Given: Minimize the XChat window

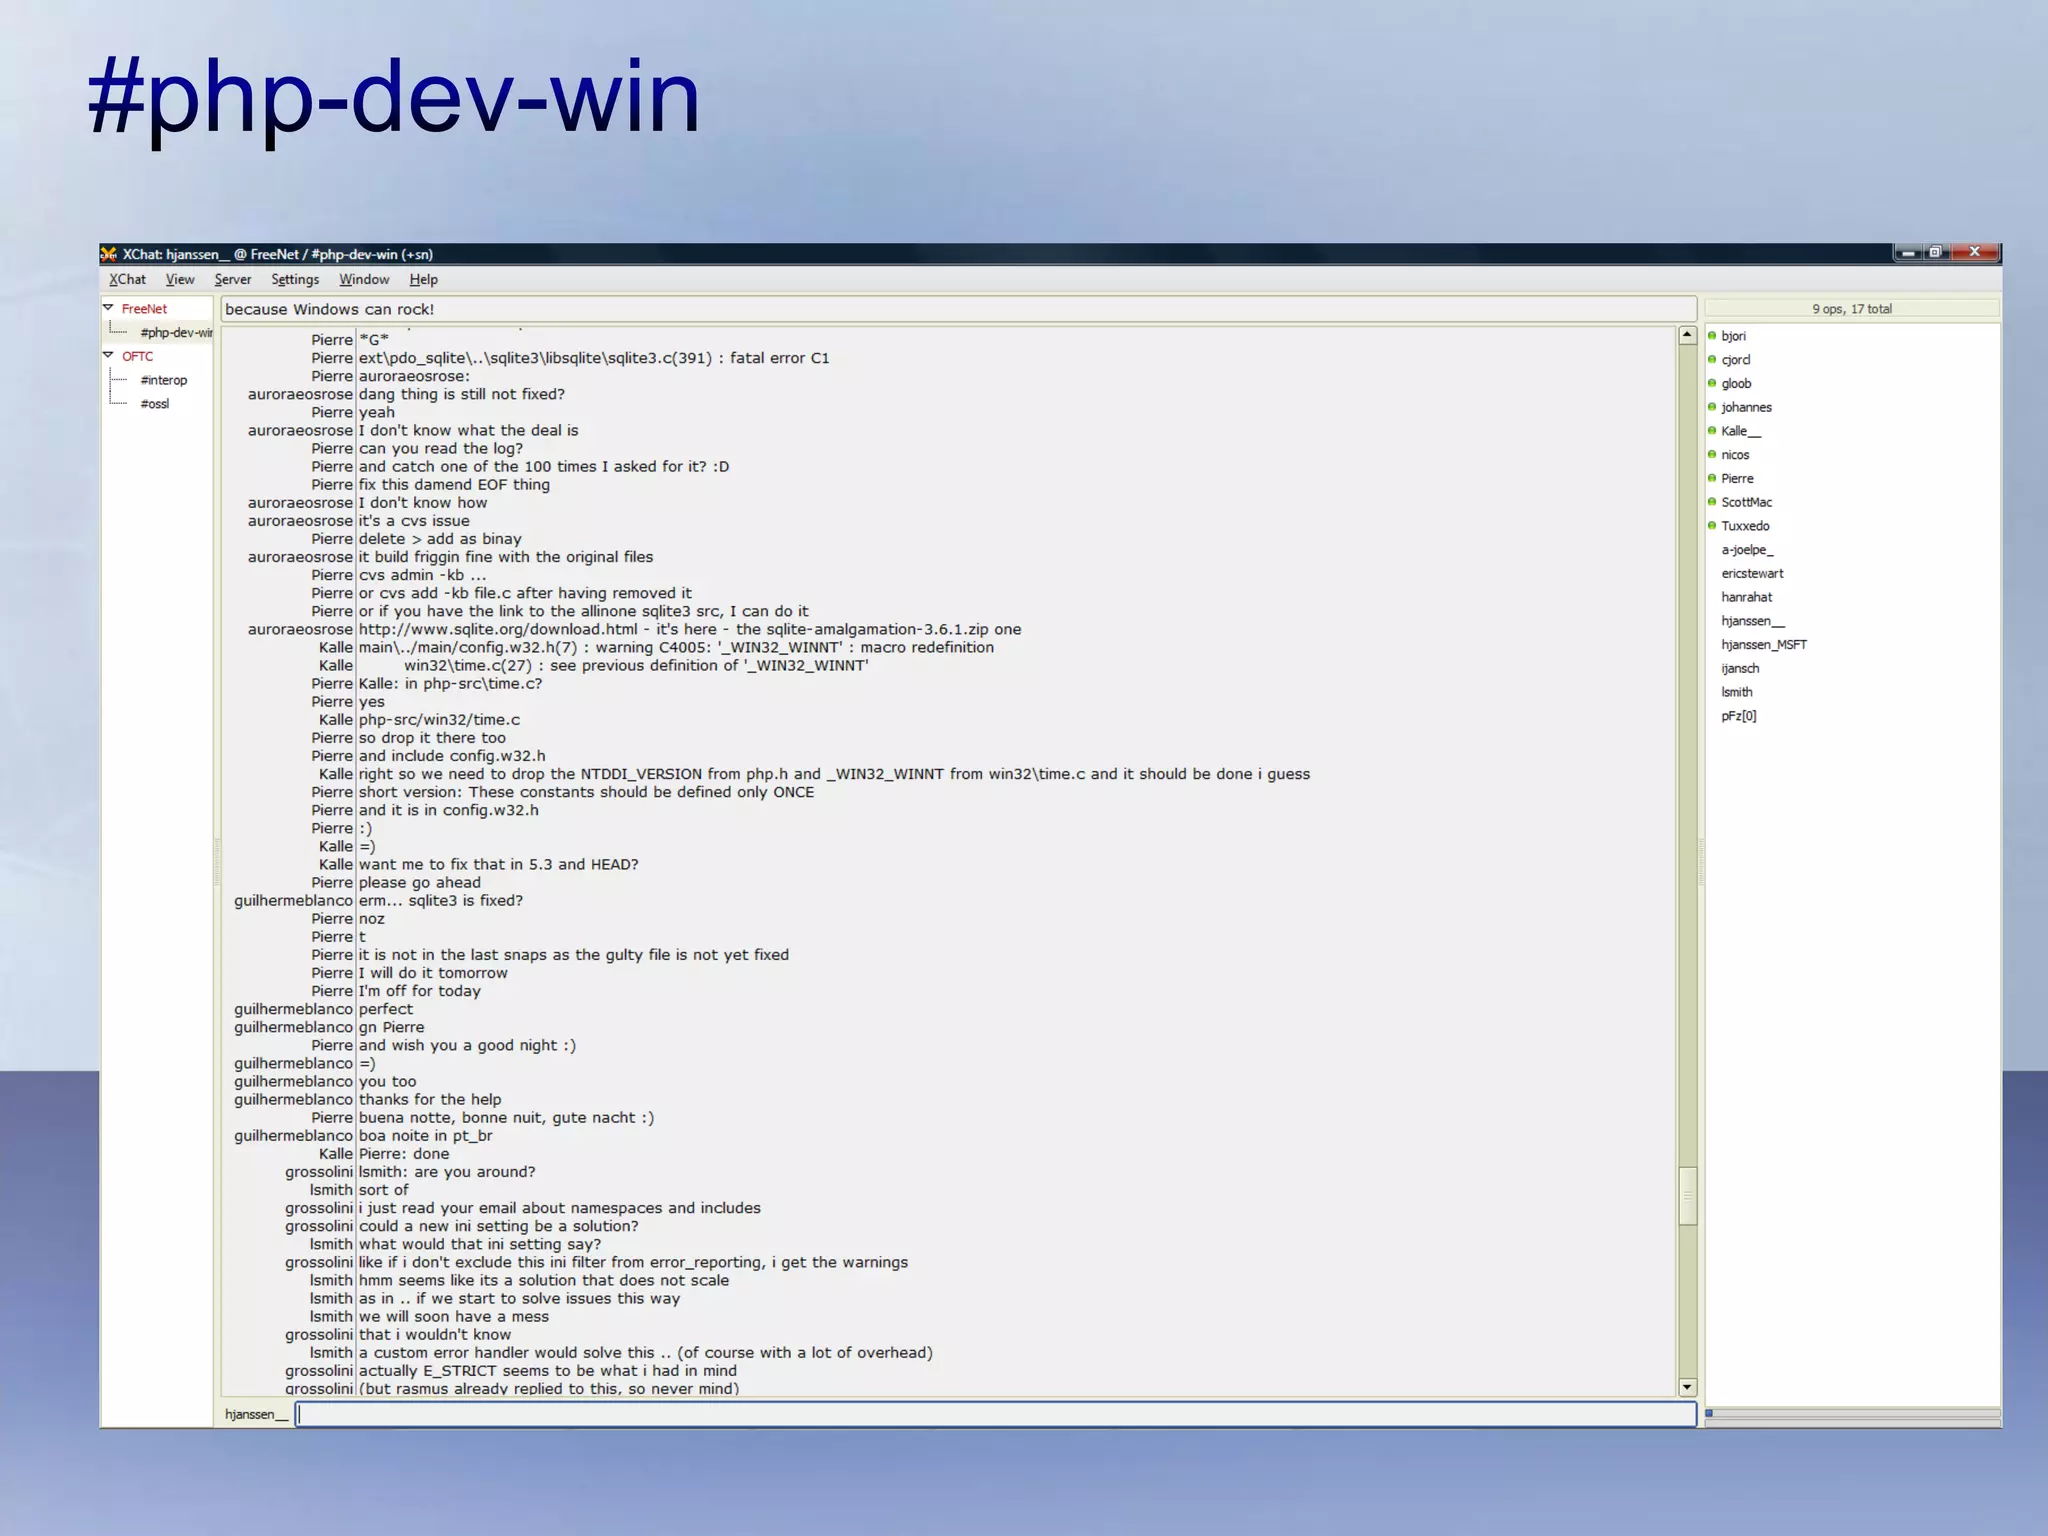Looking at the screenshot, I should coord(1908,253).
